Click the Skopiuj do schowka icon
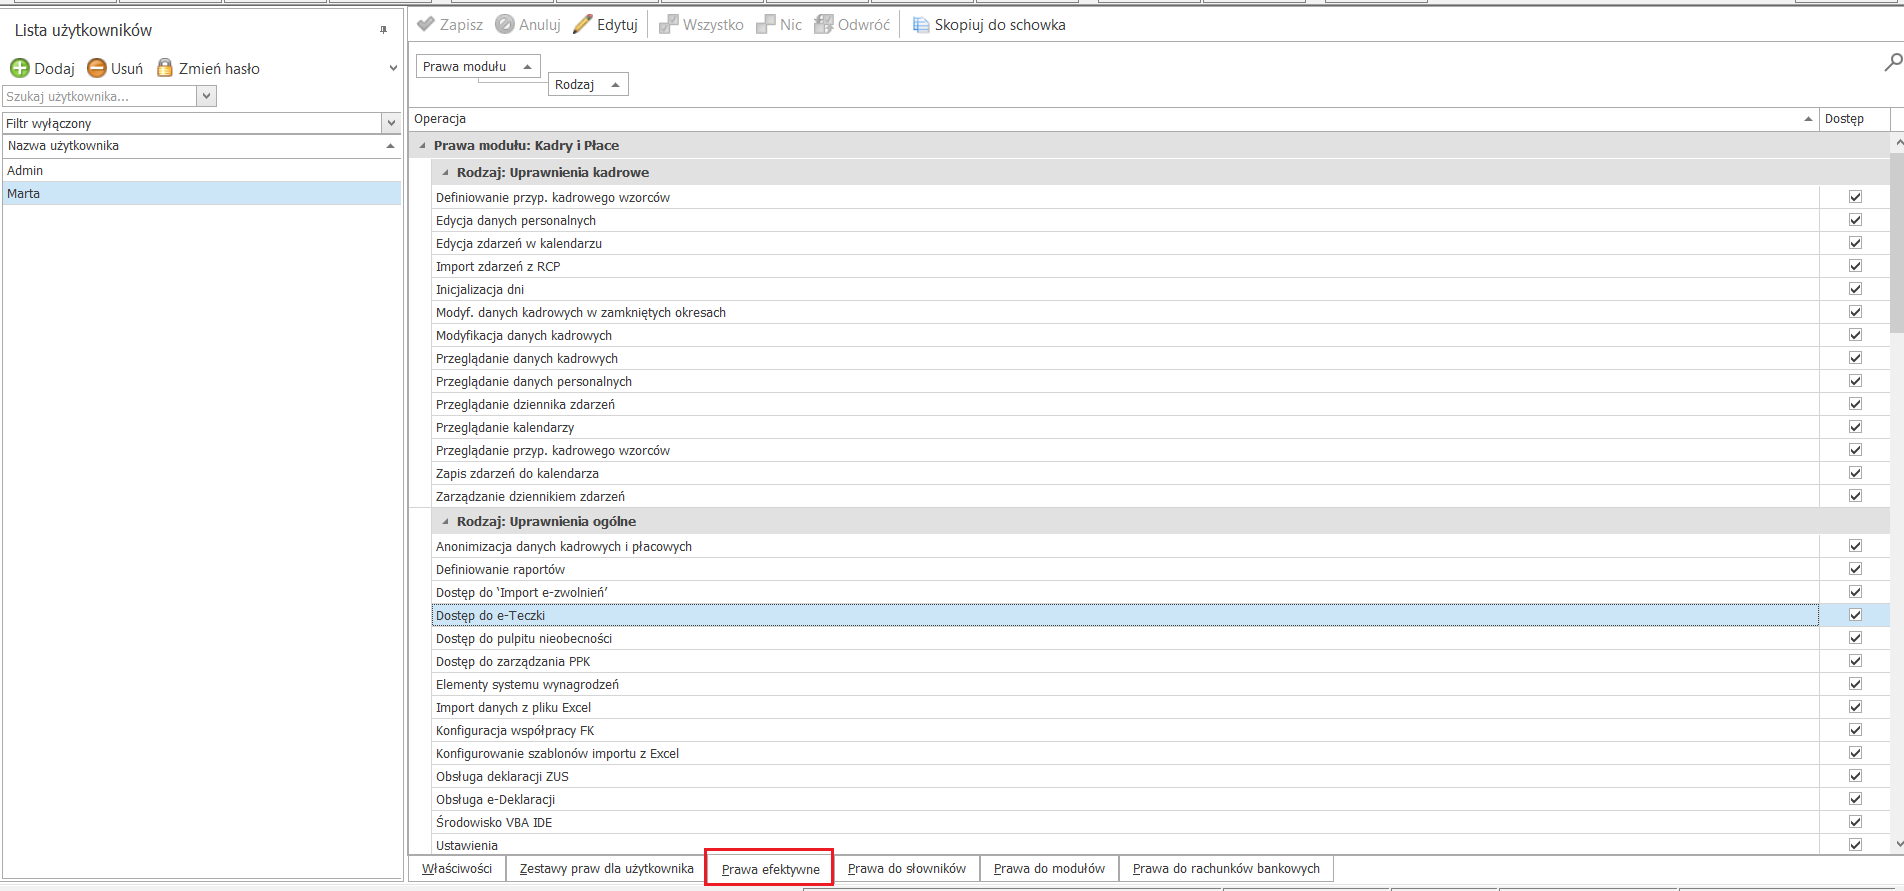The image size is (1904, 891). [921, 24]
